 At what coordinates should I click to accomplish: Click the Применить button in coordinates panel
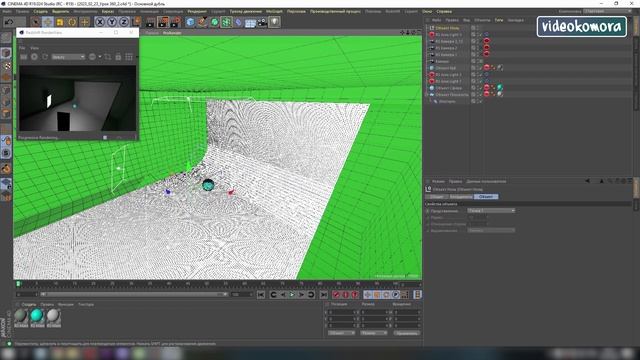(x=407, y=333)
